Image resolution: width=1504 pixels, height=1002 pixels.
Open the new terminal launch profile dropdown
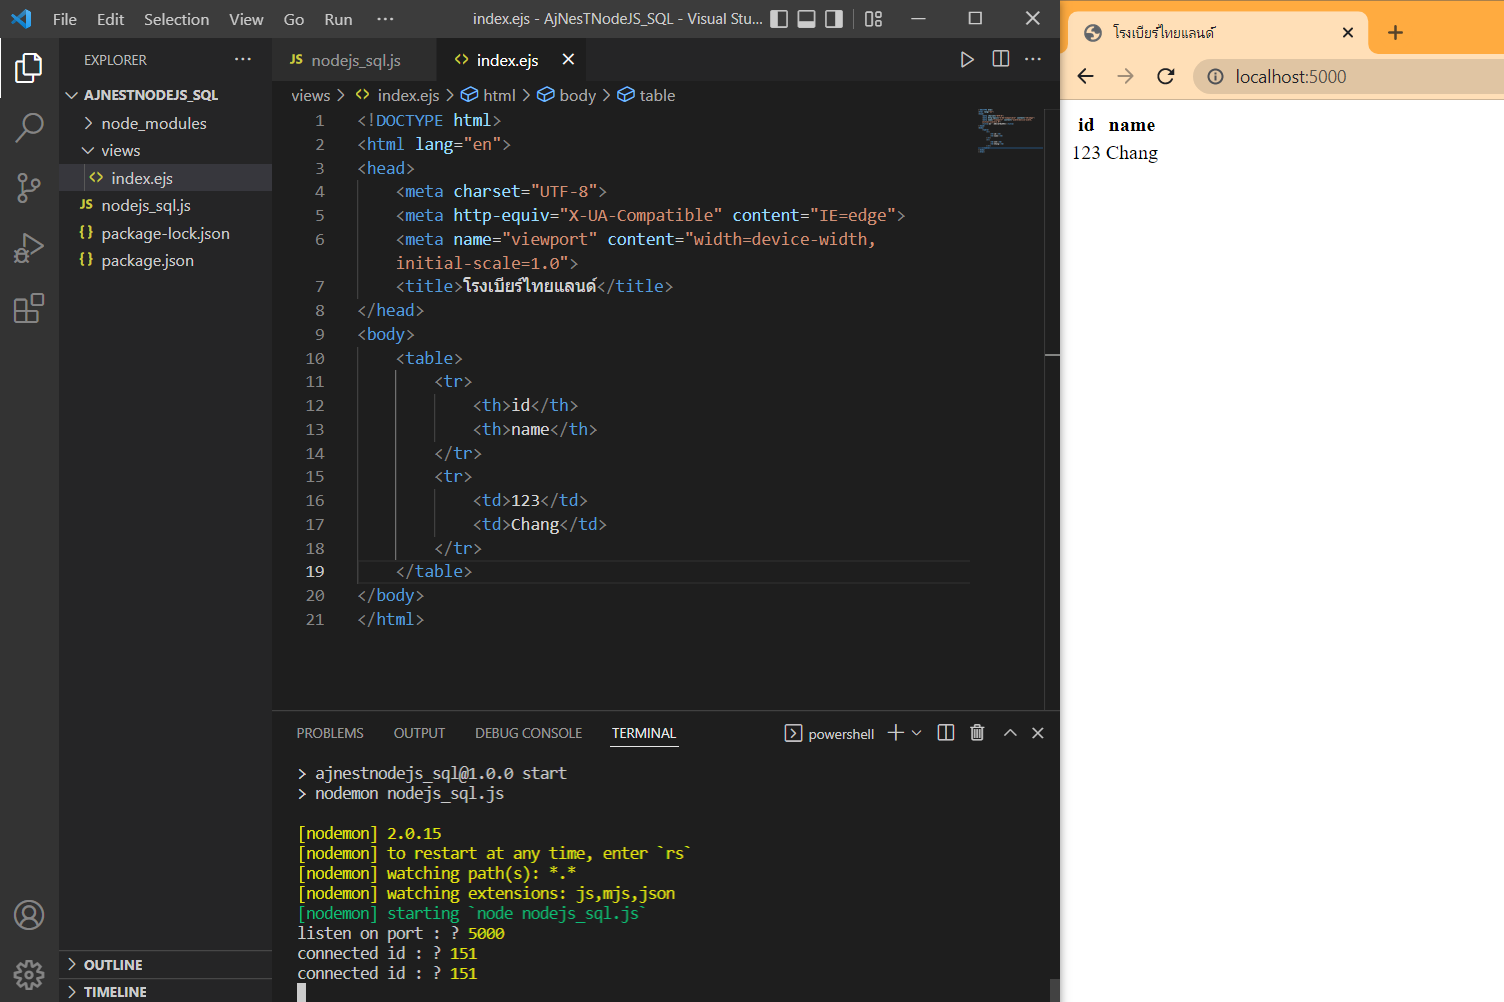click(917, 733)
